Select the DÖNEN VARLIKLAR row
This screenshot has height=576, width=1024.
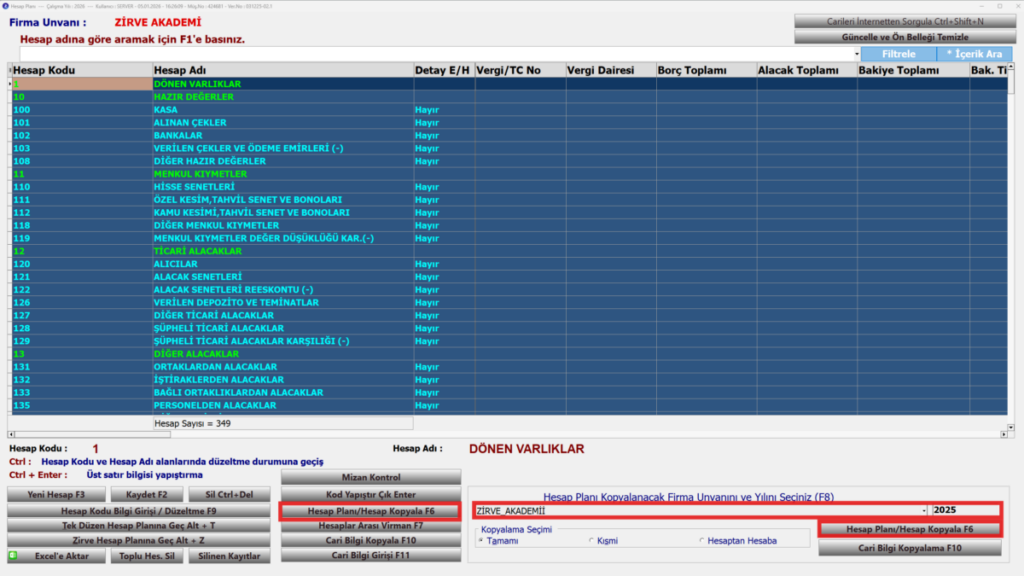pyautogui.click(x=509, y=84)
